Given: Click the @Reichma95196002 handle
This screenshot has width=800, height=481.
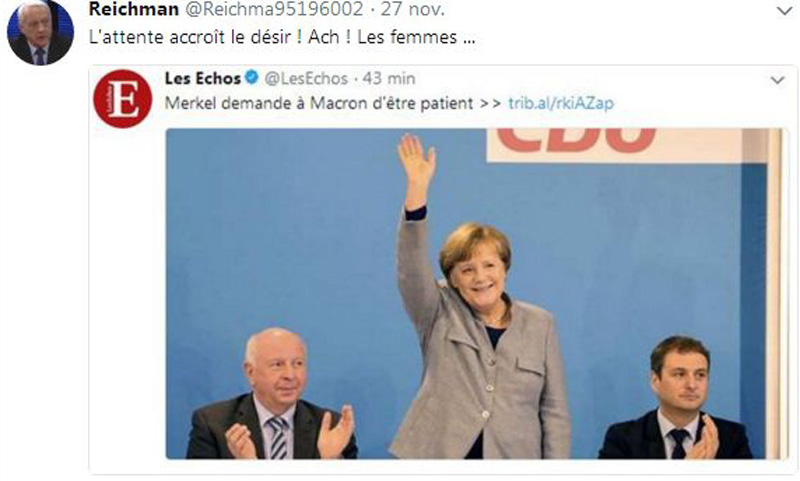Looking at the screenshot, I should tap(273, 9).
